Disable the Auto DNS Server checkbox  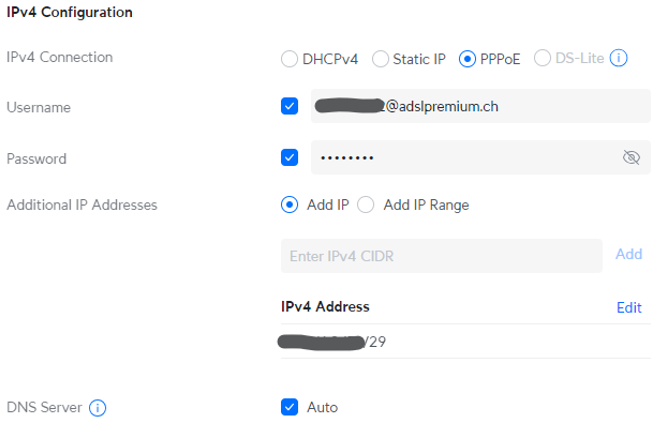coord(289,407)
